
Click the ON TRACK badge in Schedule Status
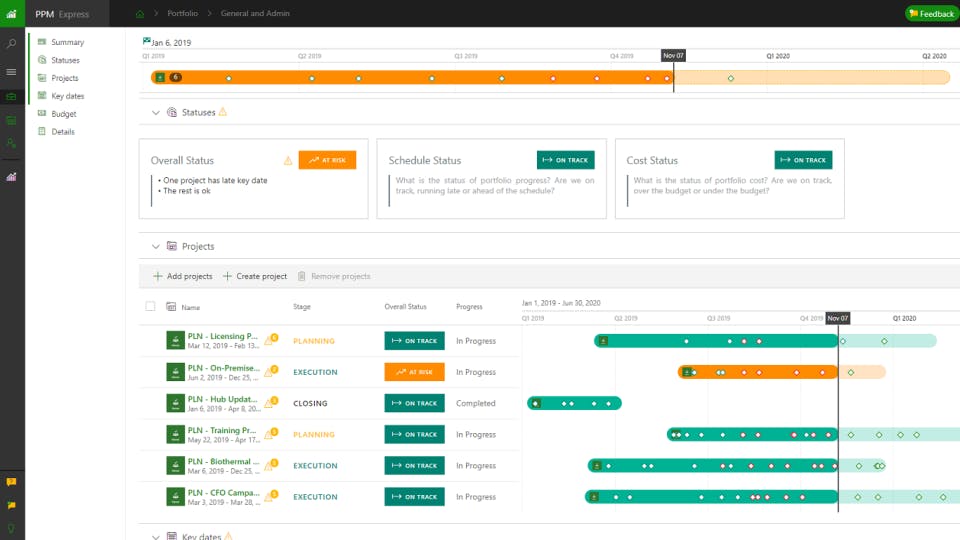(x=566, y=160)
